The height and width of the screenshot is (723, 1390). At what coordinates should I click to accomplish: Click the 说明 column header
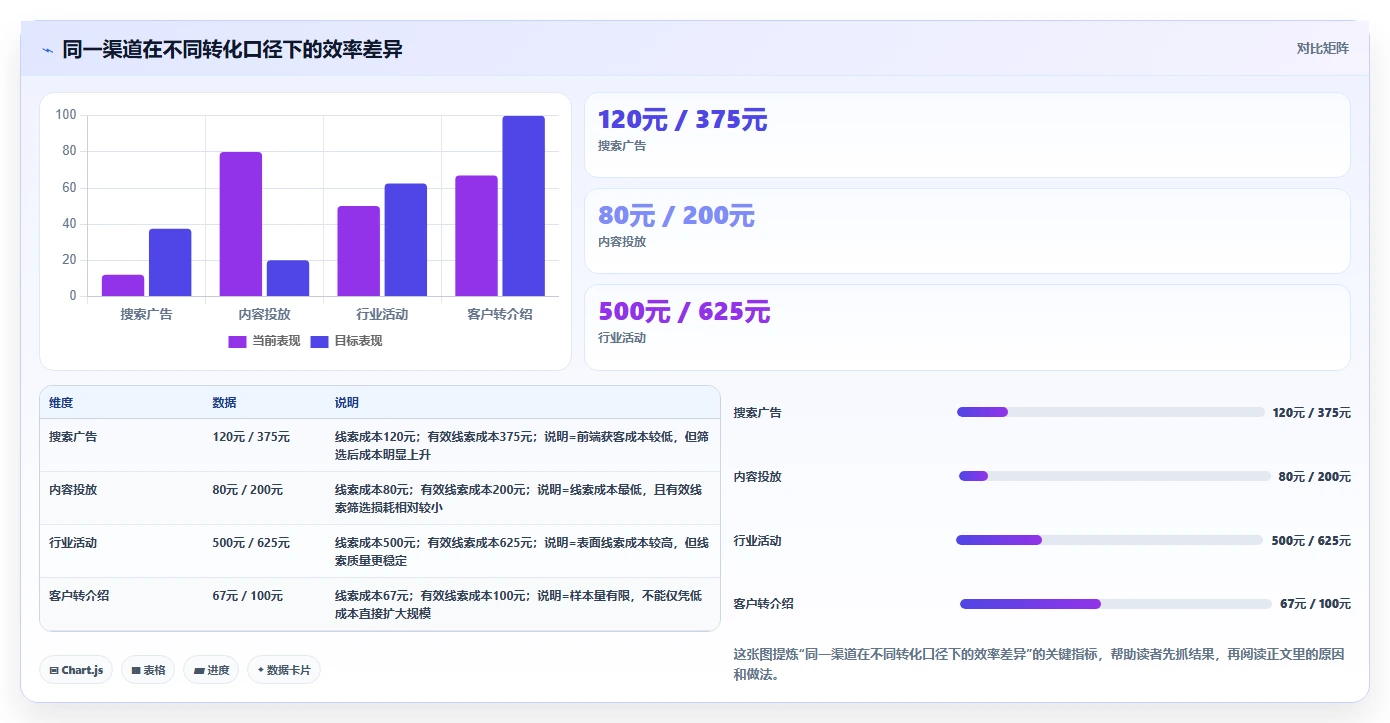tap(347, 403)
